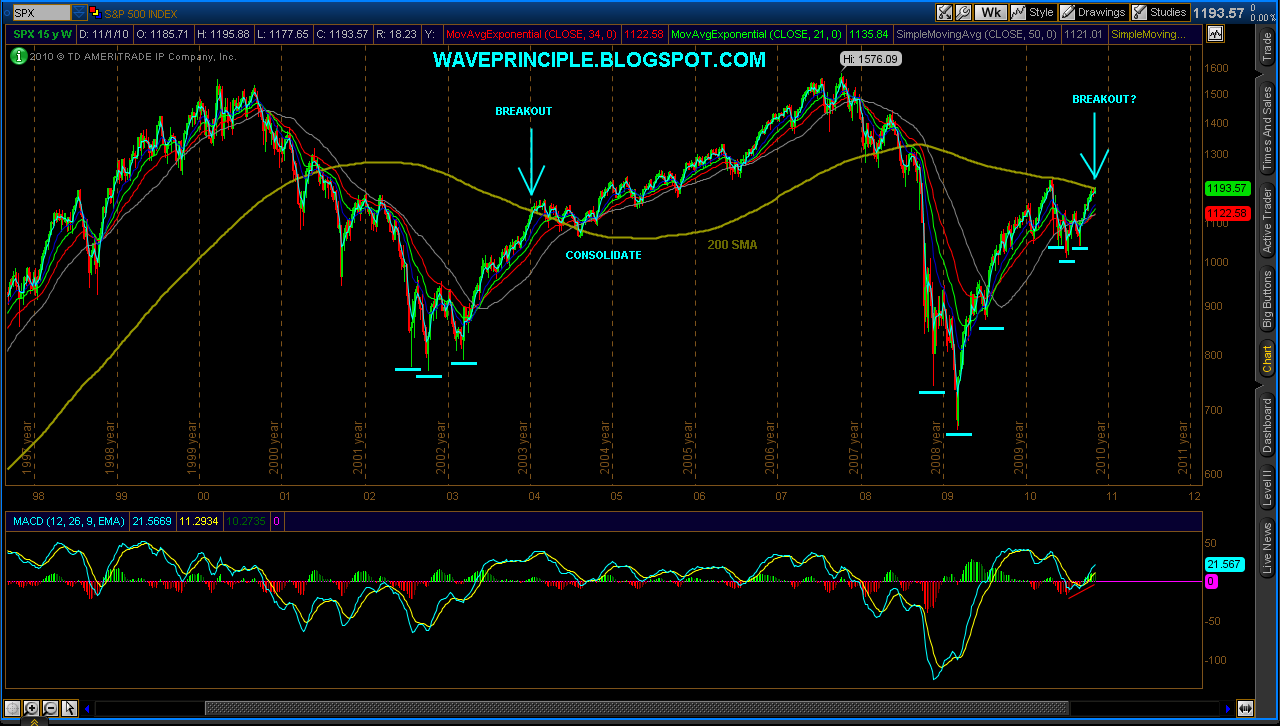This screenshot has width=1280, height=726.
Task: Click the chart settings wrench icon
Action: click(963, 12)
